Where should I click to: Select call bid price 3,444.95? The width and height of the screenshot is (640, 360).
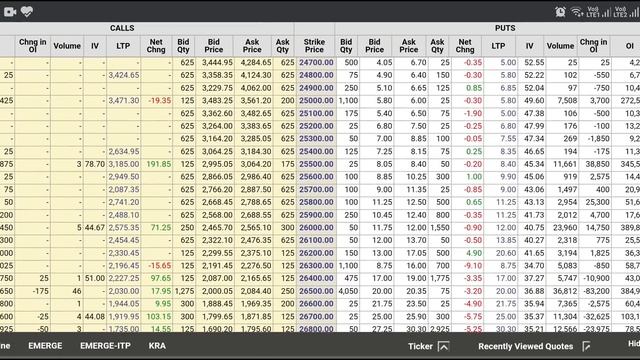click(217, 62)
